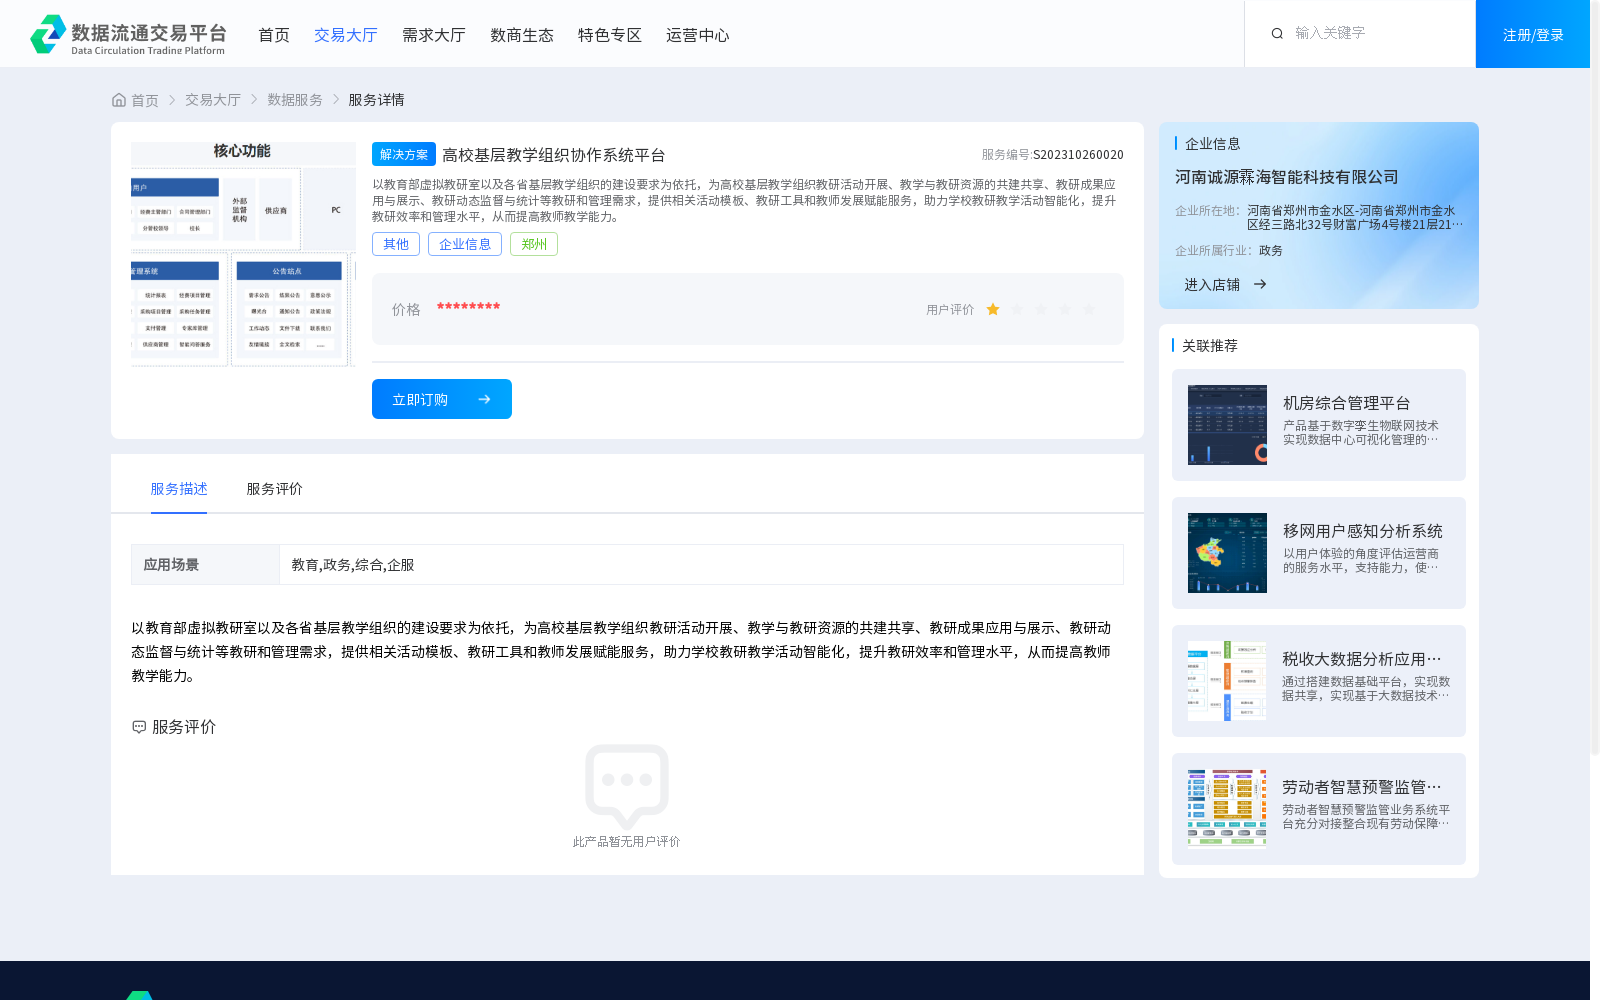The image size is (1600, 1000).
Task: Select the fifth rating star
Action: pos(1089,310)
